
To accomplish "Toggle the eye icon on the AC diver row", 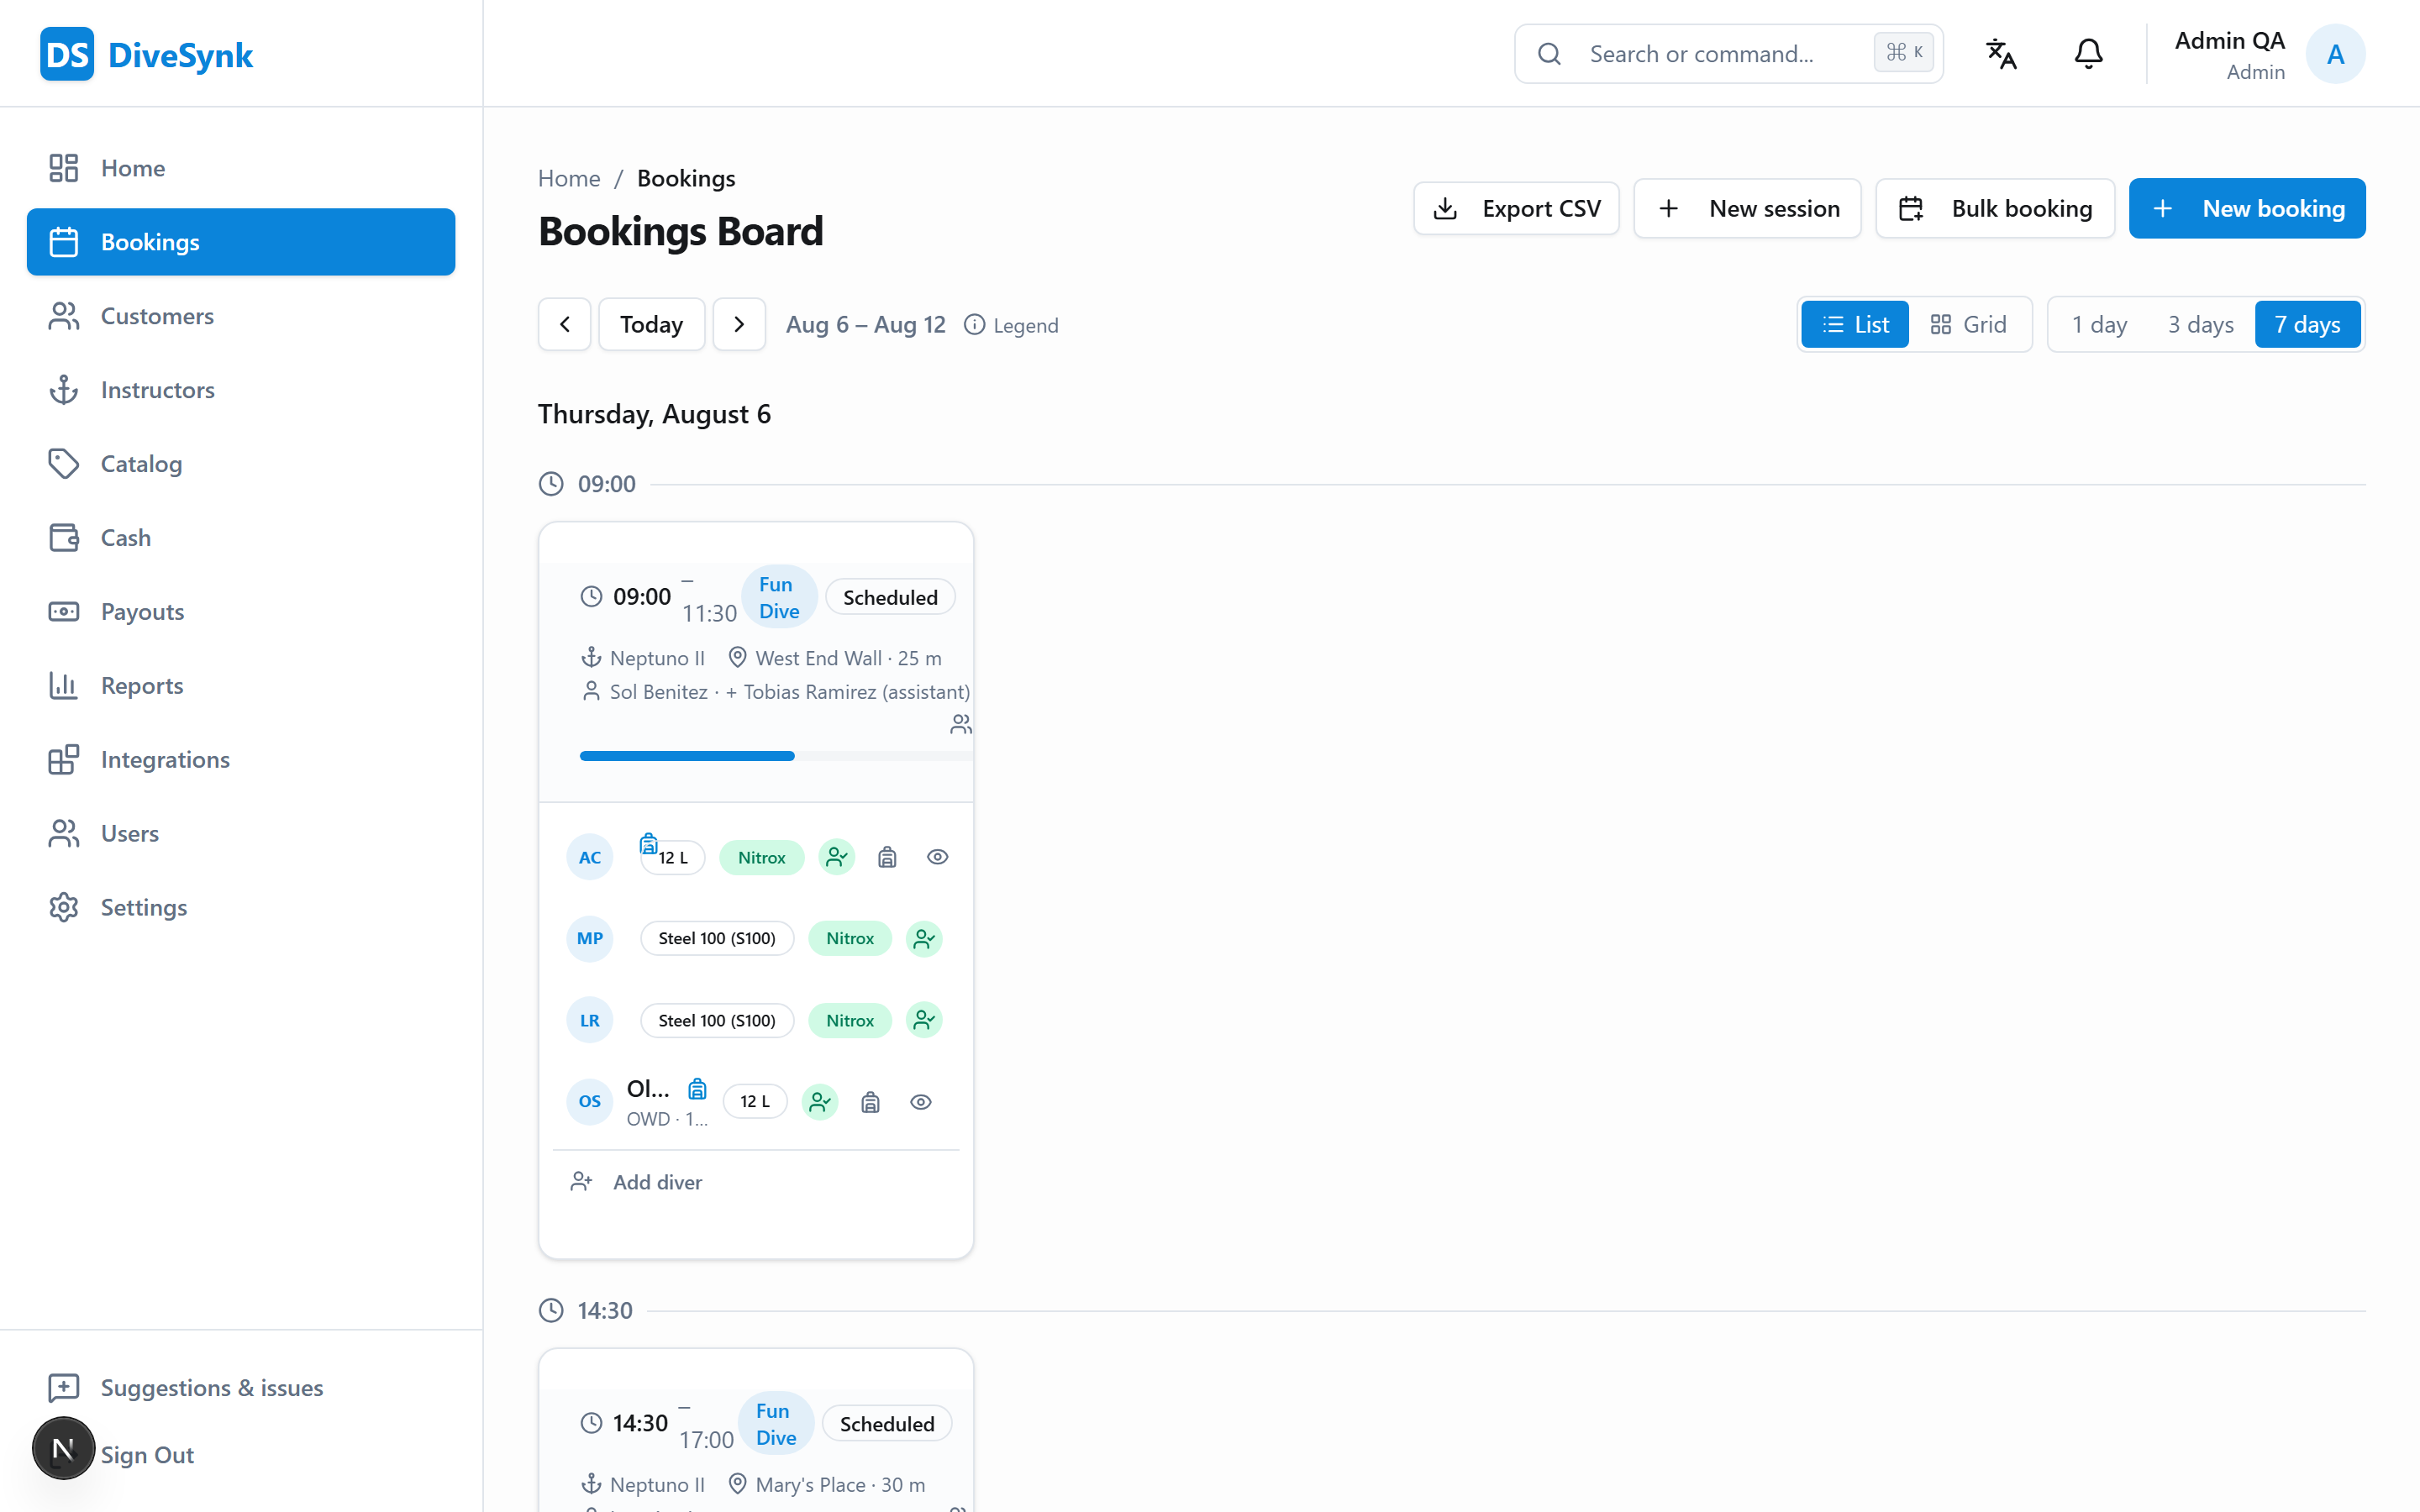I will coord(937,857).
